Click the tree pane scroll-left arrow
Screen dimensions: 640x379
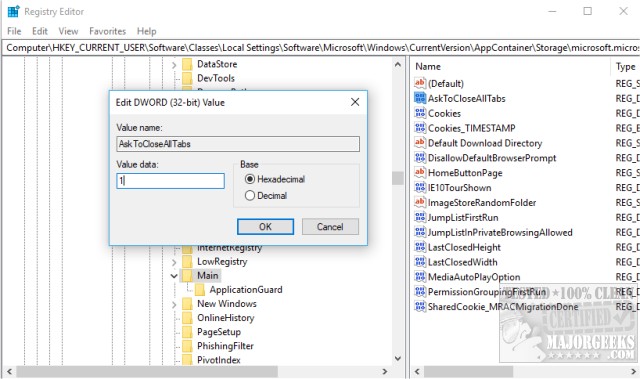point(9,371)
